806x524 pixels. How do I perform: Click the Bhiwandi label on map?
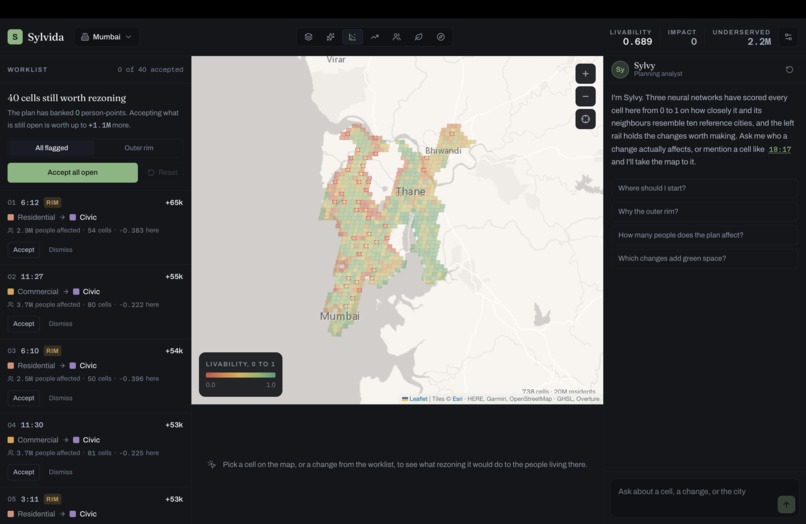click(x=443, y=151)
